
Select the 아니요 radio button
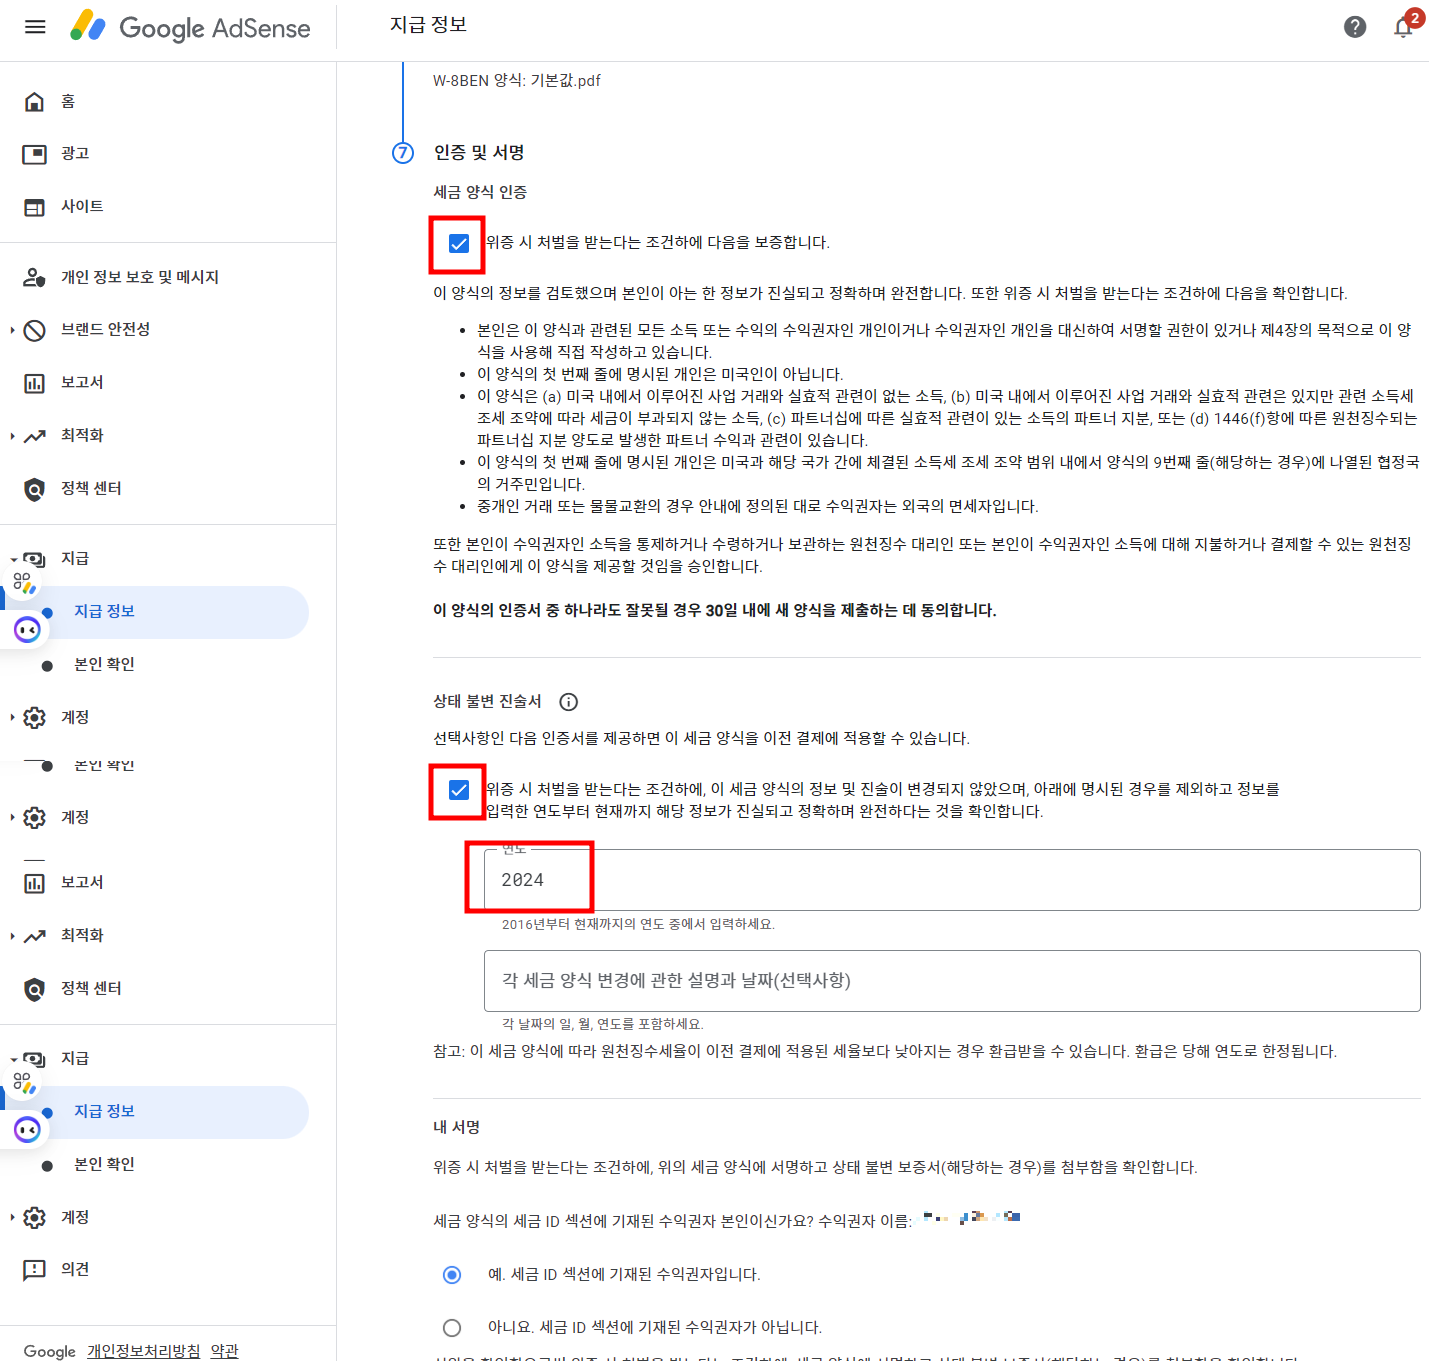pyautogui.click(x=452, y=1327)
